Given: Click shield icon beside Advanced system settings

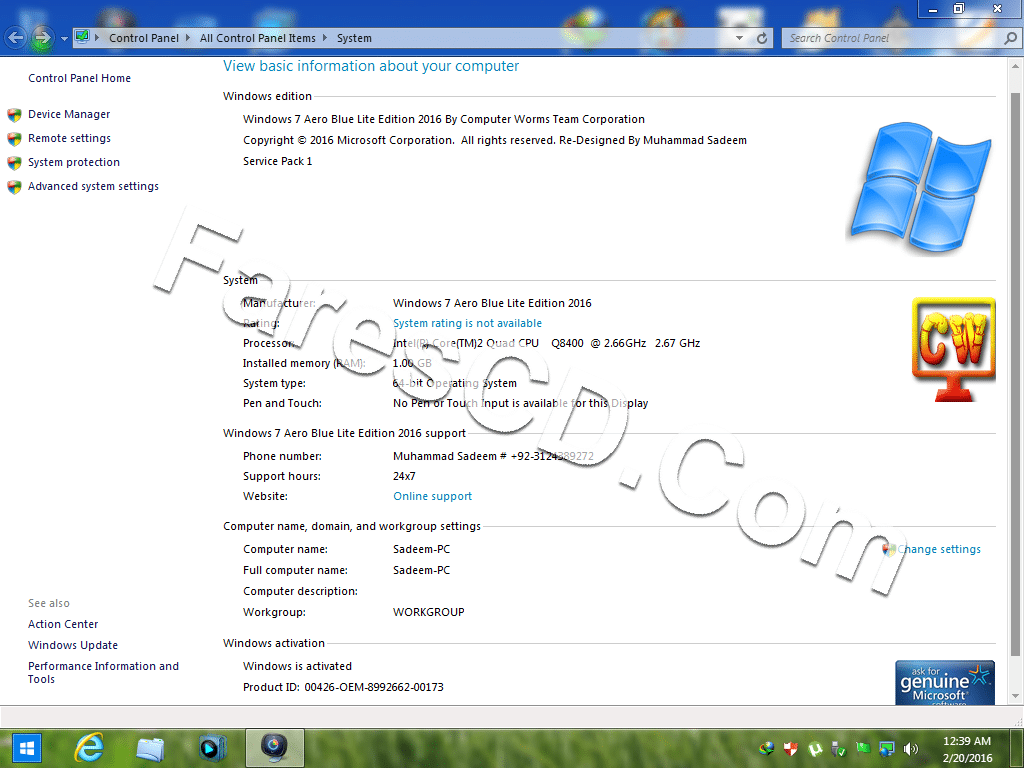Looking at the screenshot, I should coord(14,187).
